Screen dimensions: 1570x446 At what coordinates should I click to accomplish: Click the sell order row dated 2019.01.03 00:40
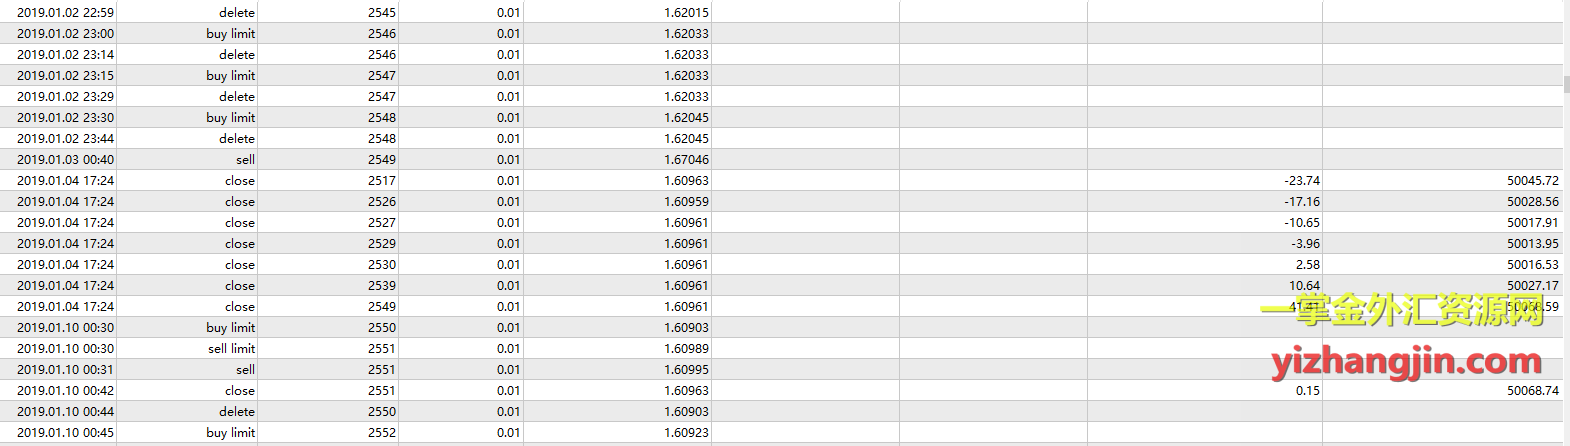(781, 160)
